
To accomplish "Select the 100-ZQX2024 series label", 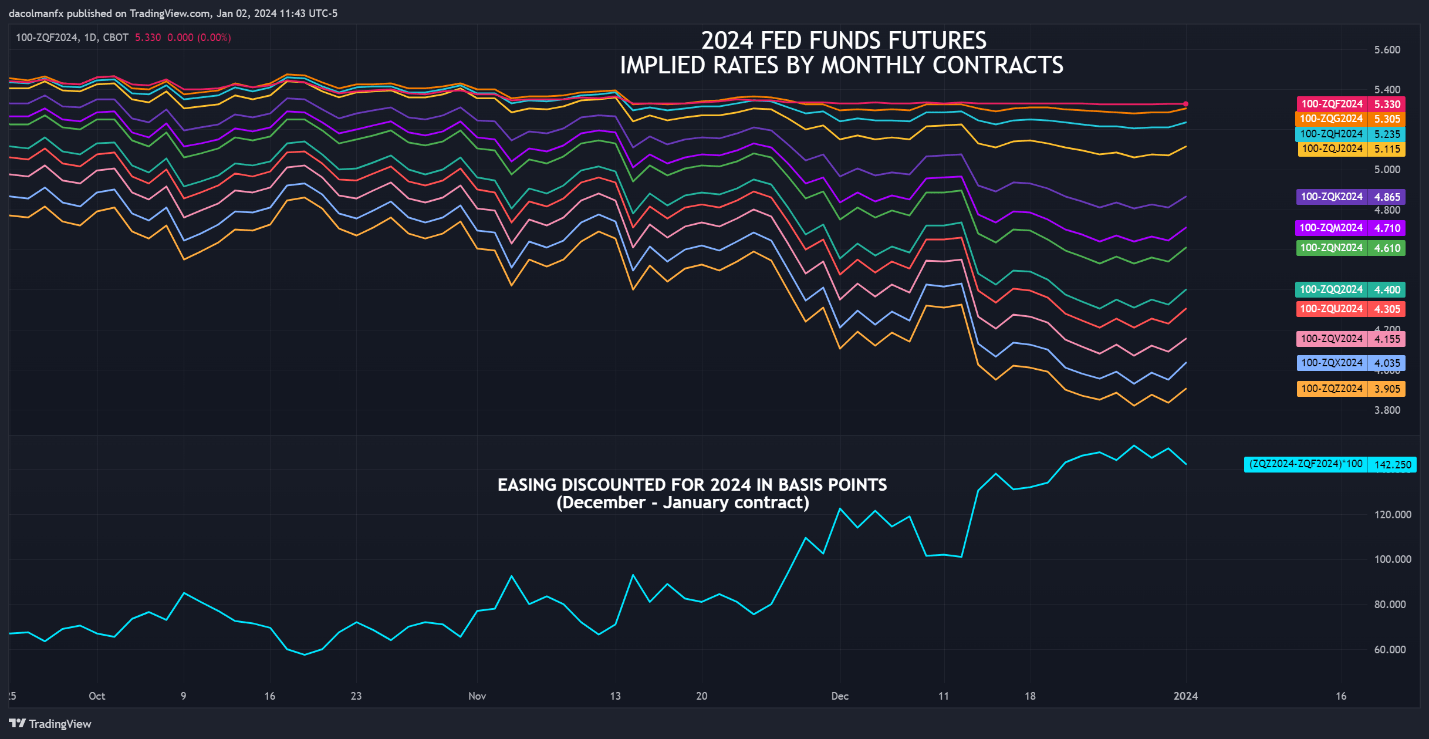I will [1333, 363].
